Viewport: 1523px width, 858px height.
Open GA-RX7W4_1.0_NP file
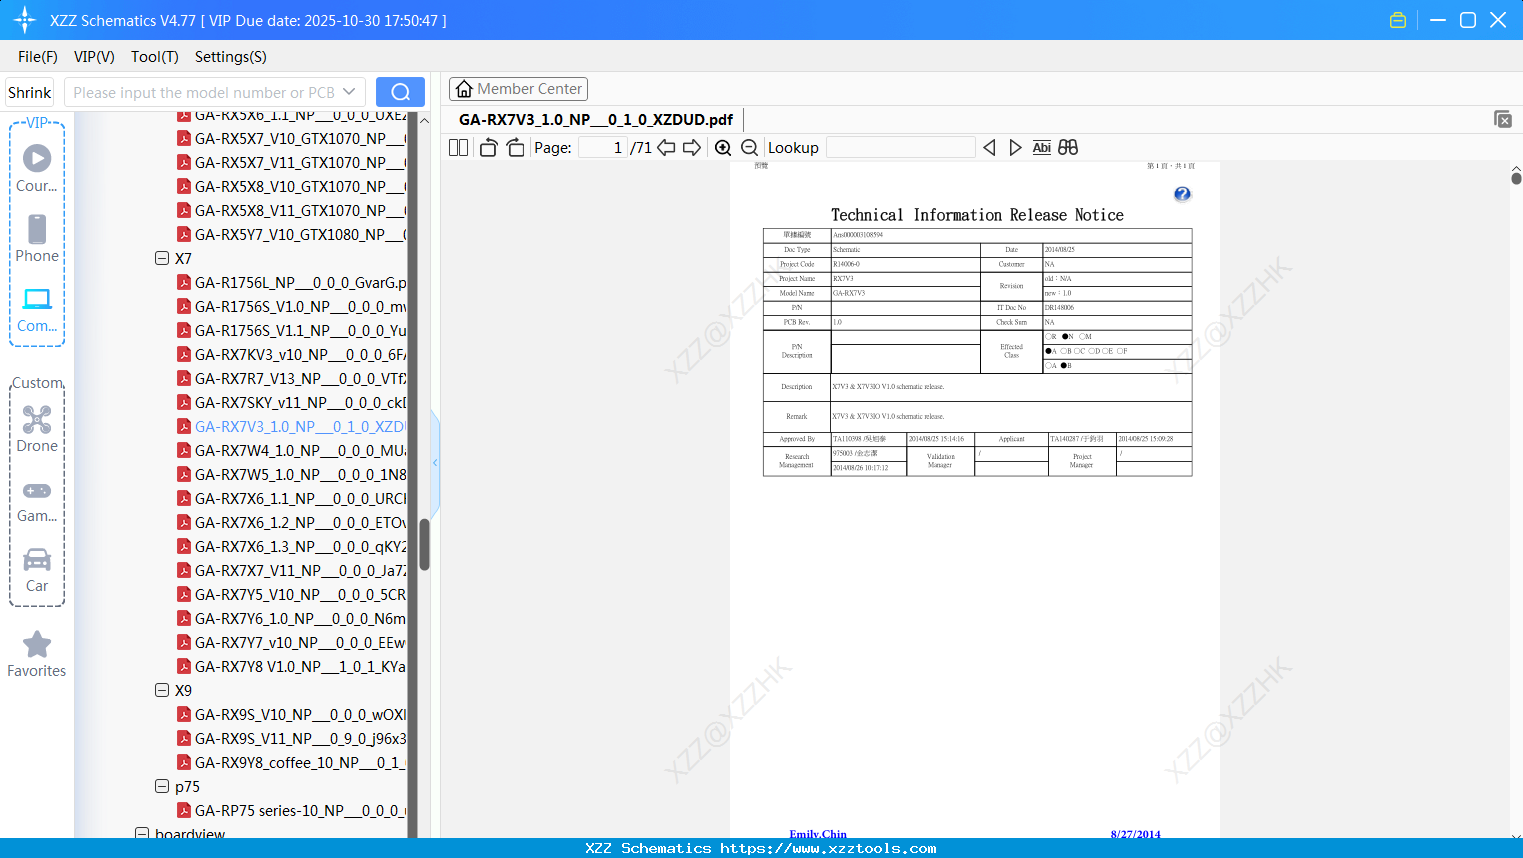pos(292,450)
